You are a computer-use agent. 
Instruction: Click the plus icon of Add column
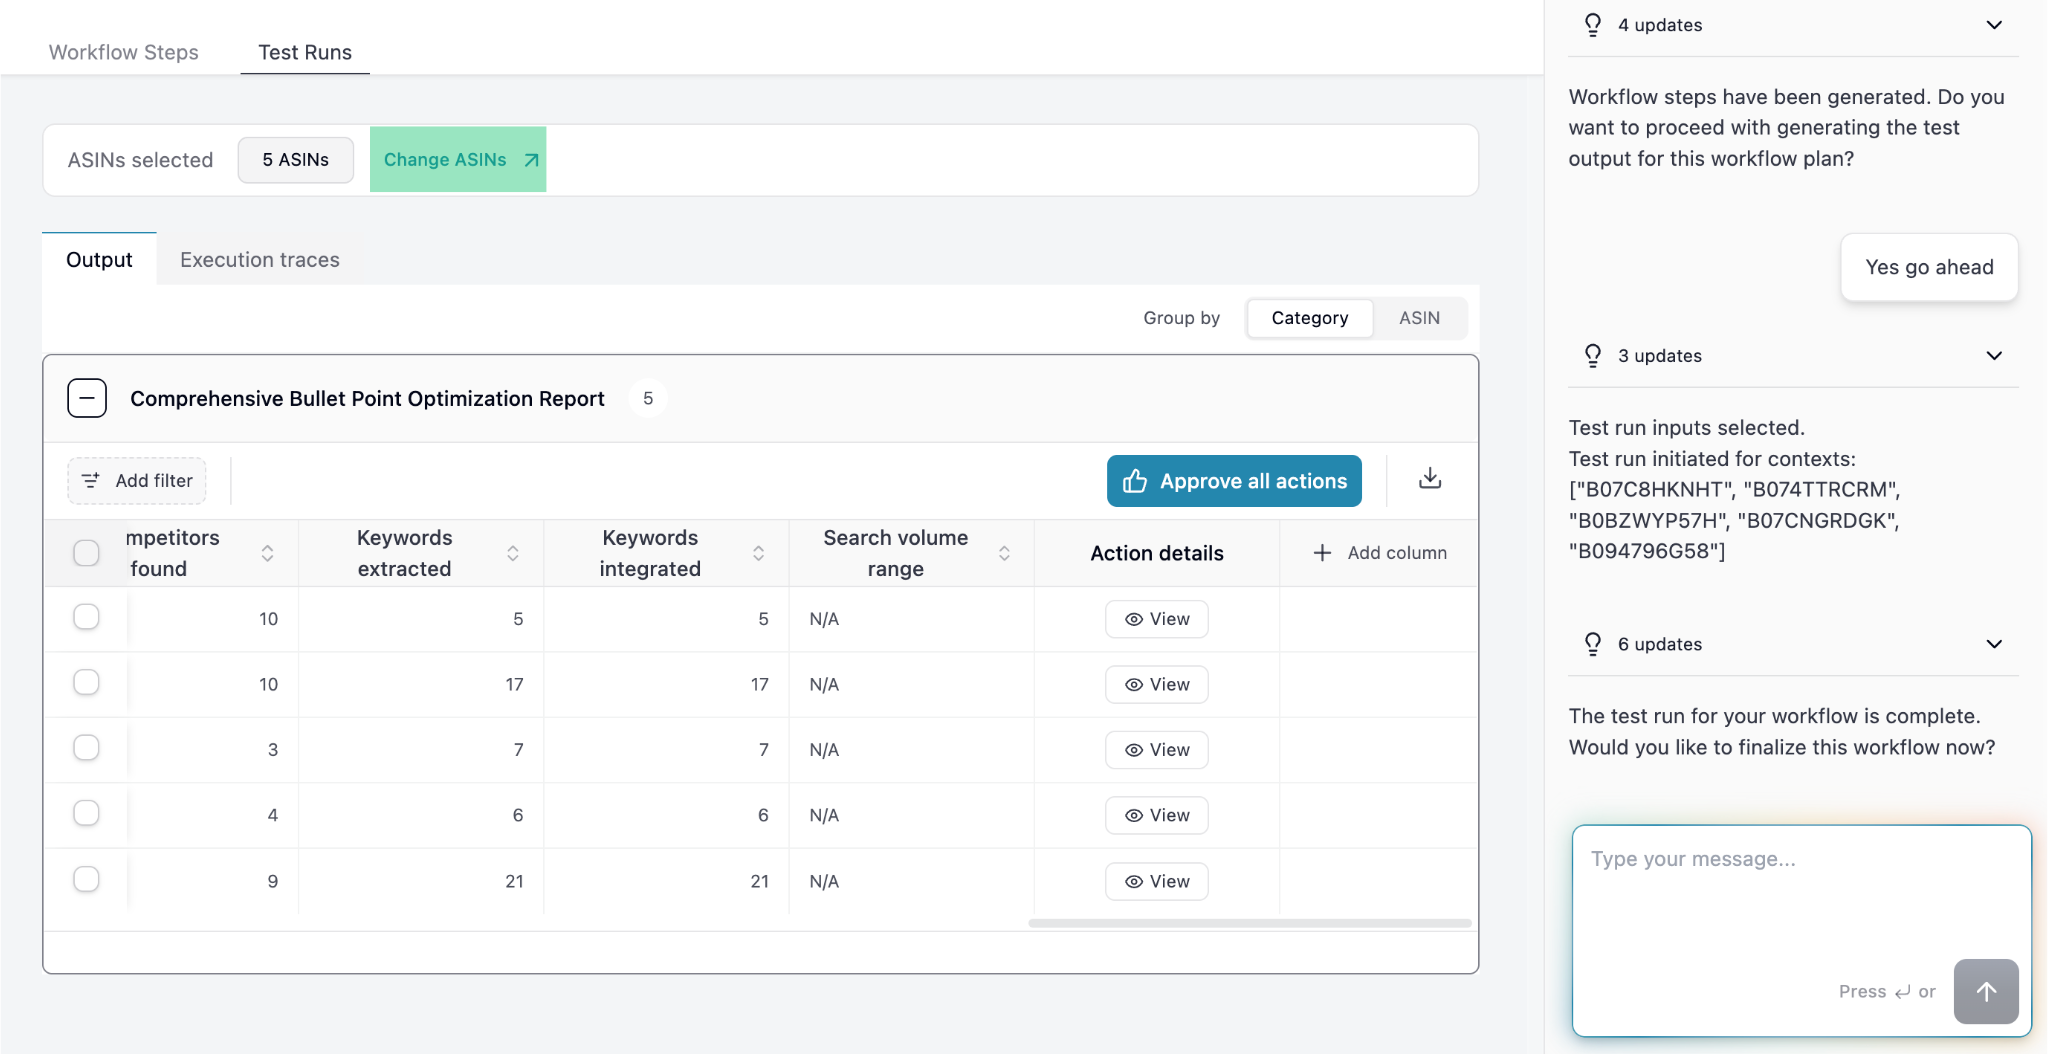1322,553
